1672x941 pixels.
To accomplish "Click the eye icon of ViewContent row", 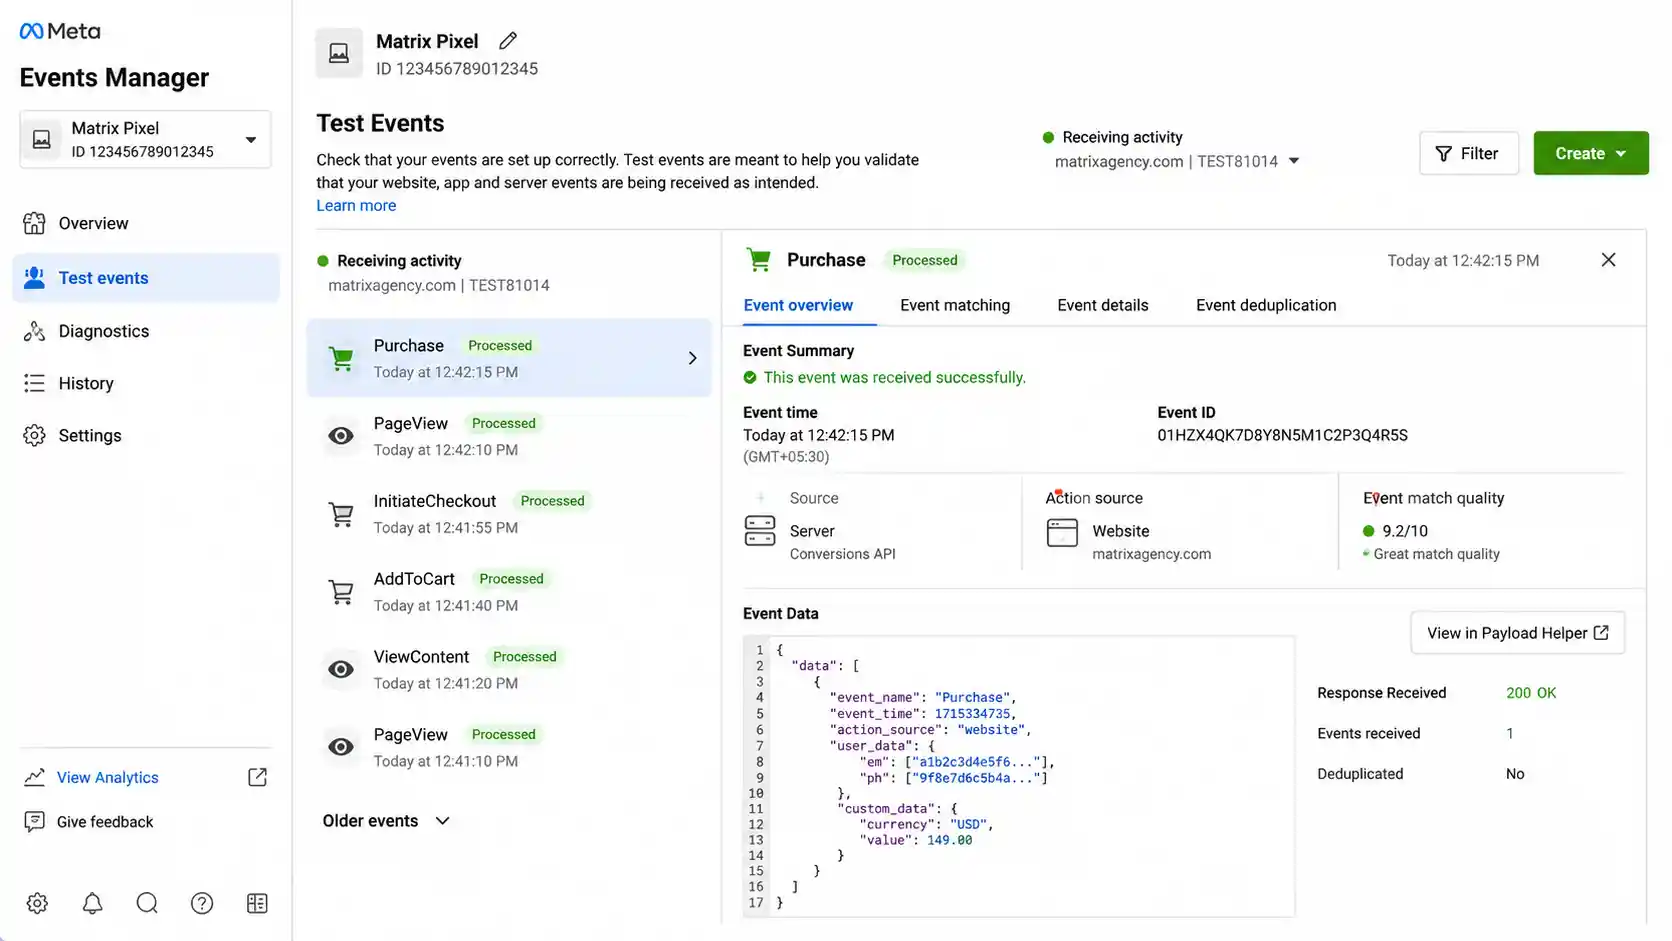I will 341,669.
